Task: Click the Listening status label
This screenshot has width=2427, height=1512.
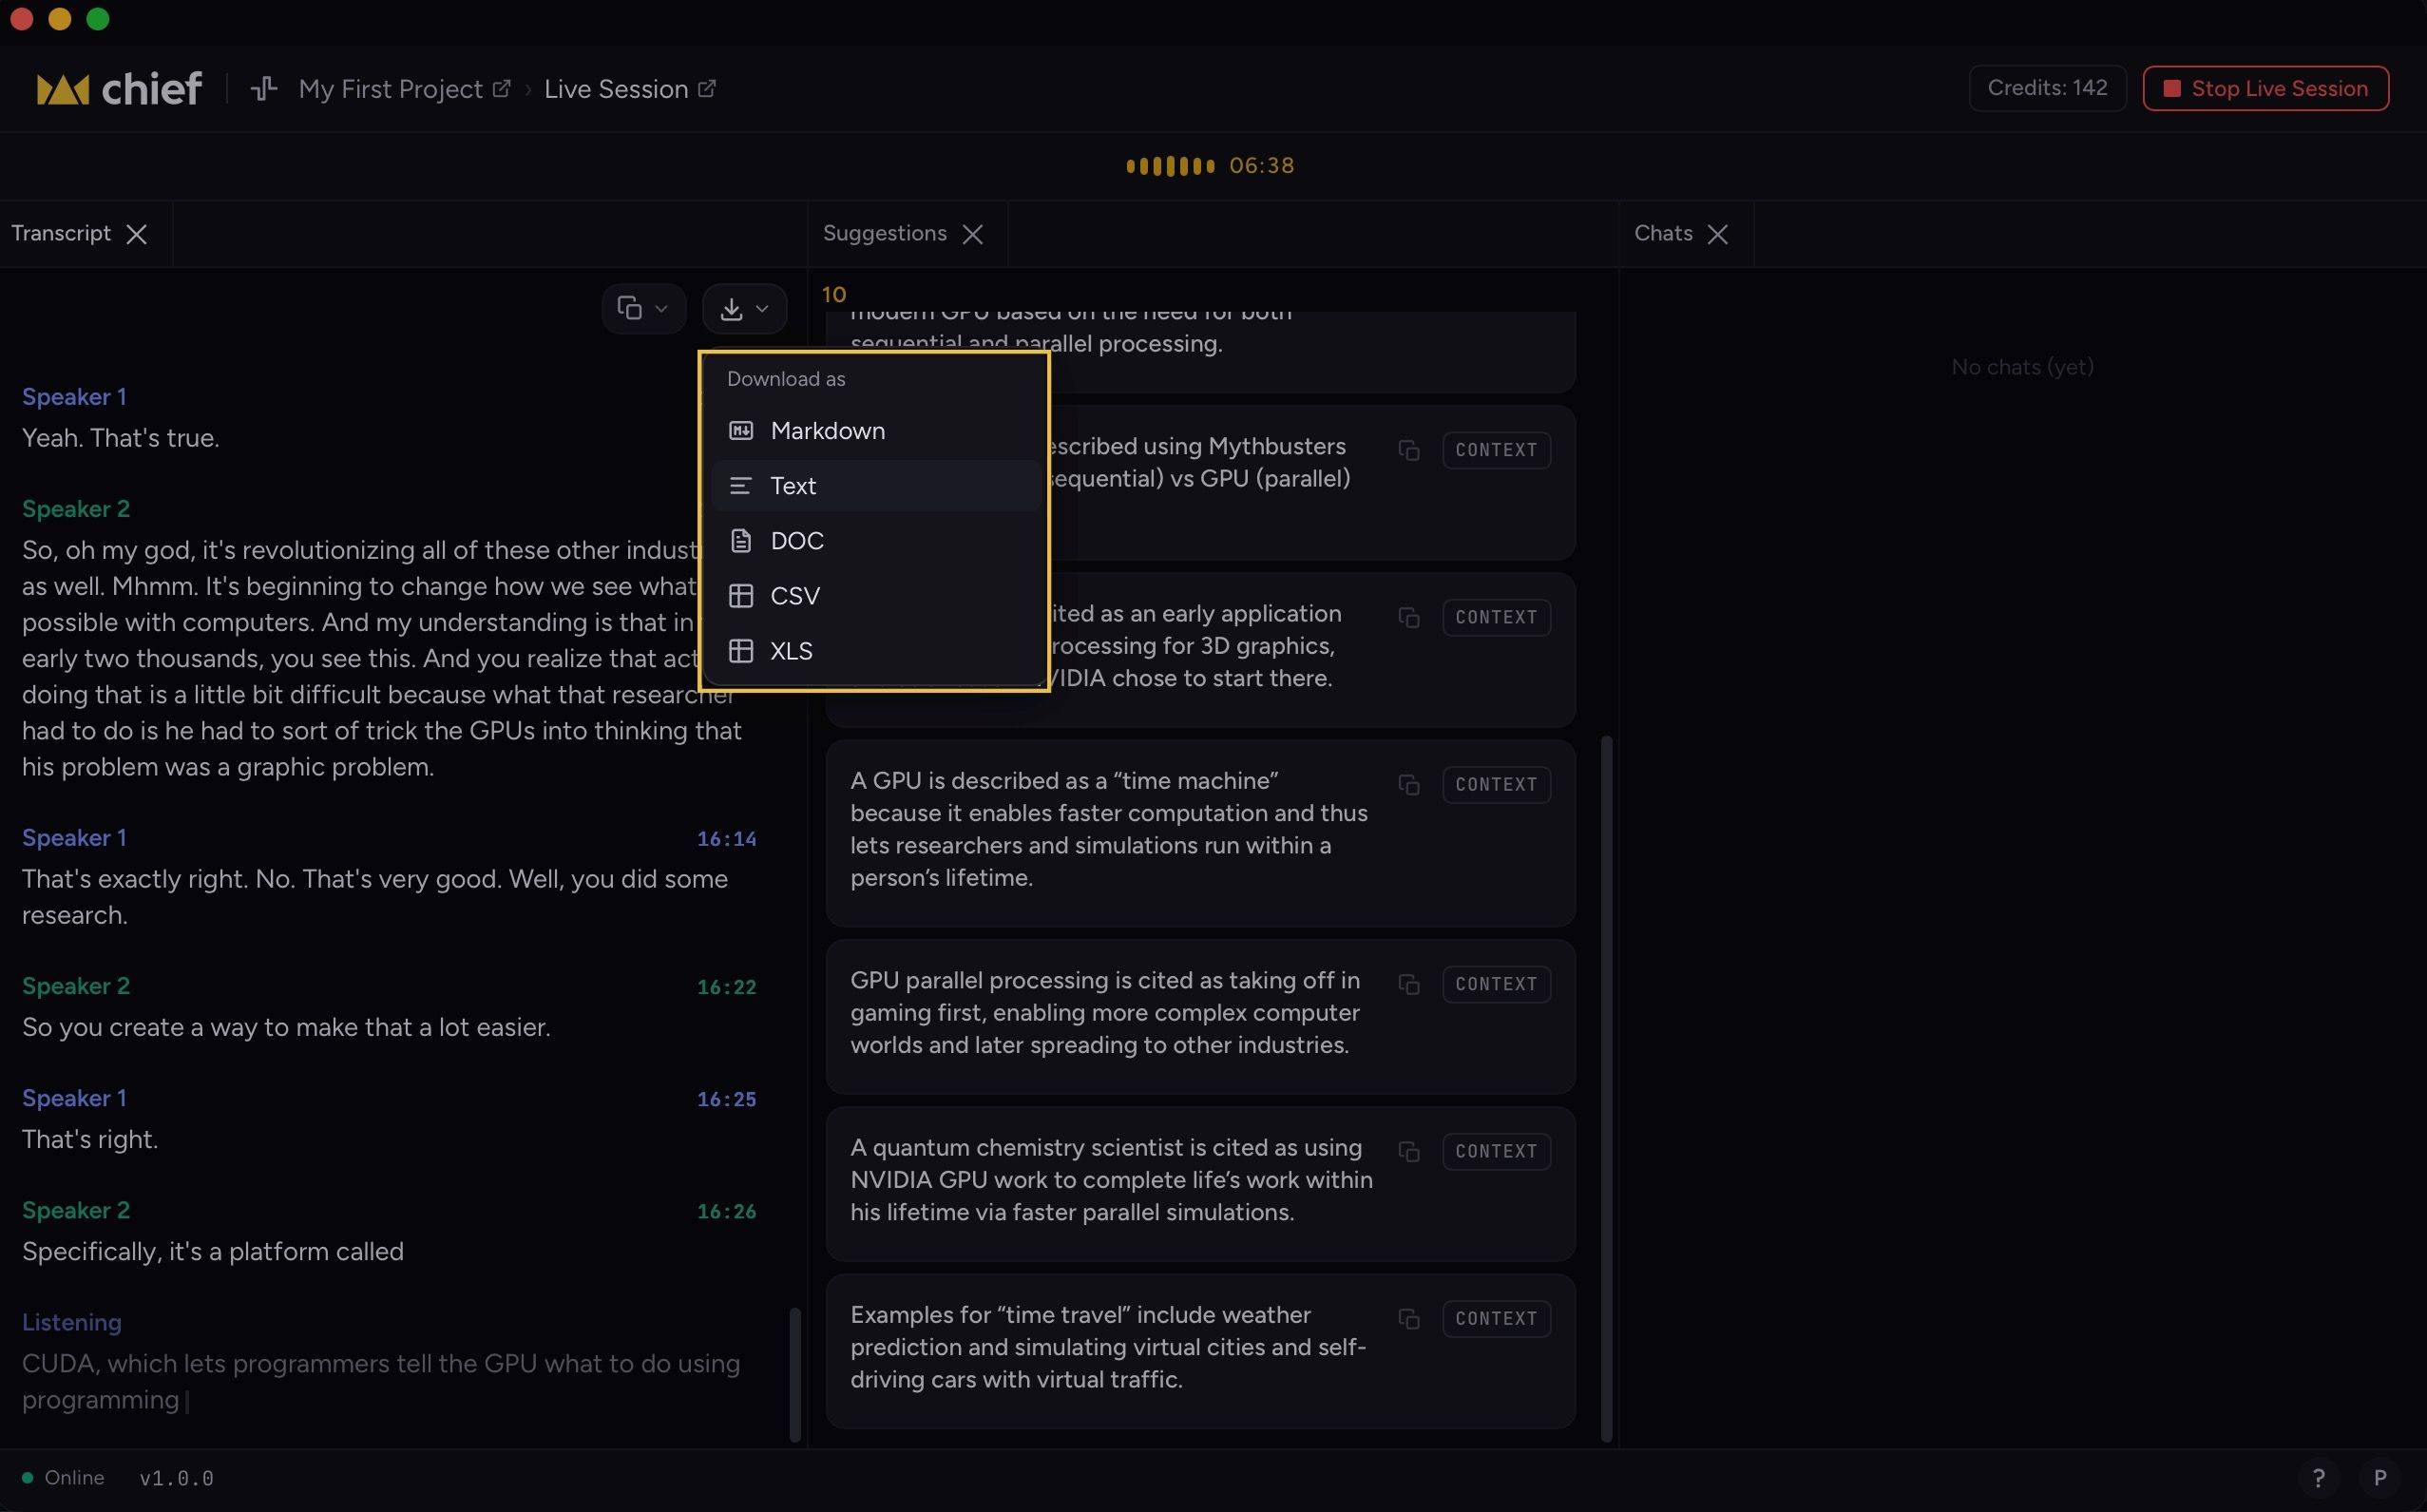Action: click(72, 1322)
